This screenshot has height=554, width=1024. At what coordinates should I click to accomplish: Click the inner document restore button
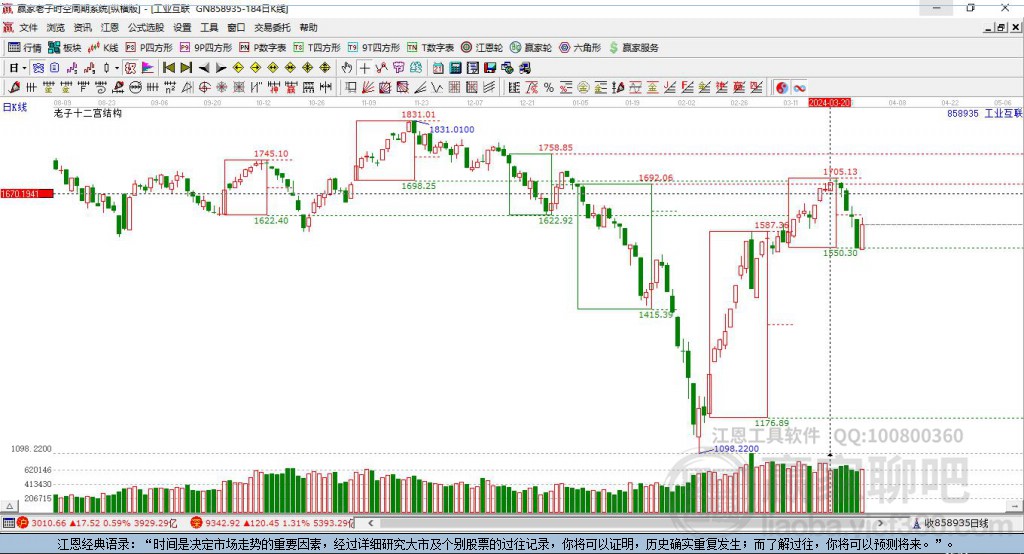click(1001, 27)
